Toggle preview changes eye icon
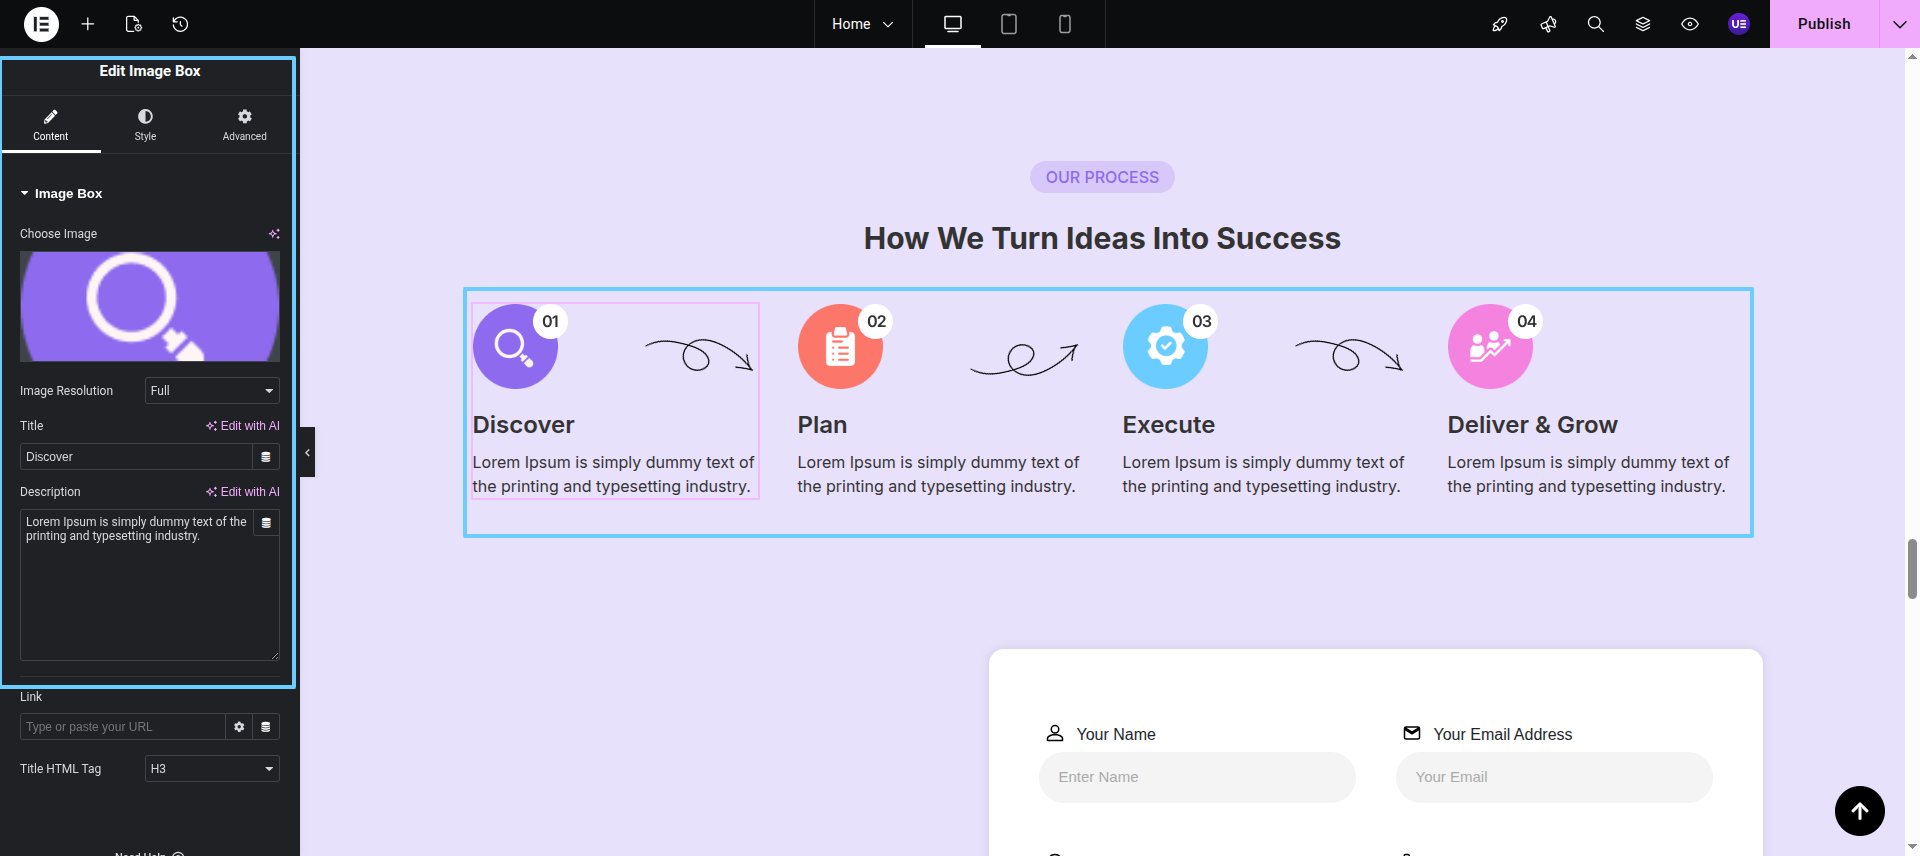Screen dimensions: 1920x856 1689,24
